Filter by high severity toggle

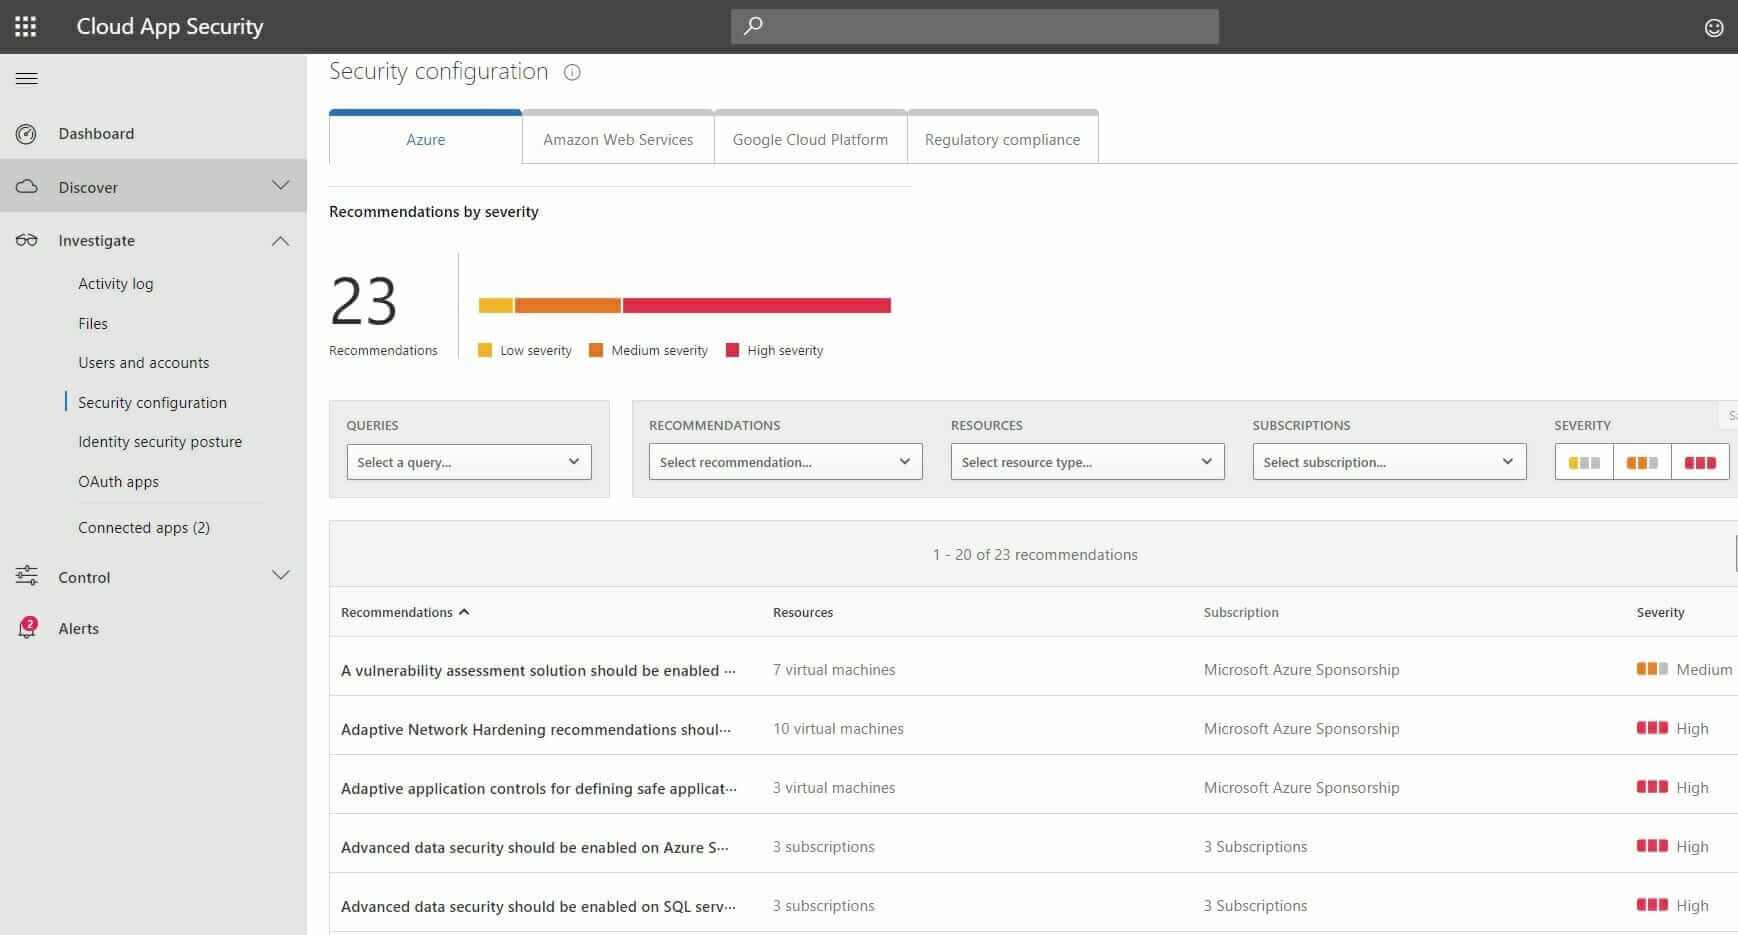pos(1700,462)
